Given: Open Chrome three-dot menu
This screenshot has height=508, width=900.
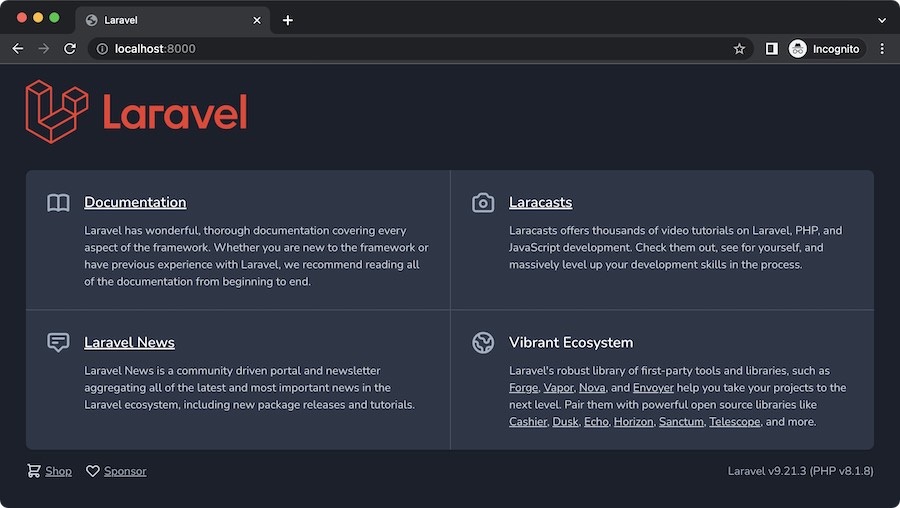Looking at the screenshot, I should click(x=882, y=49).
